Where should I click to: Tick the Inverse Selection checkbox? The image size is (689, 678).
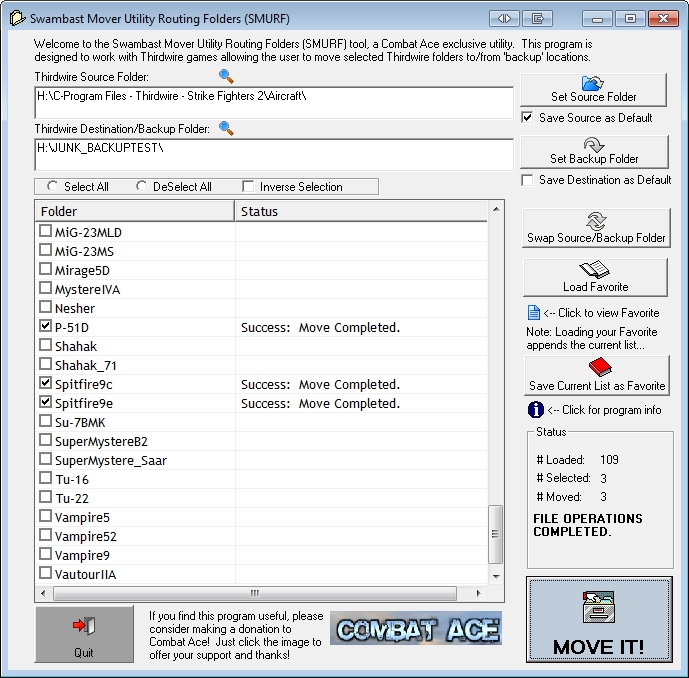pos(248,186)
